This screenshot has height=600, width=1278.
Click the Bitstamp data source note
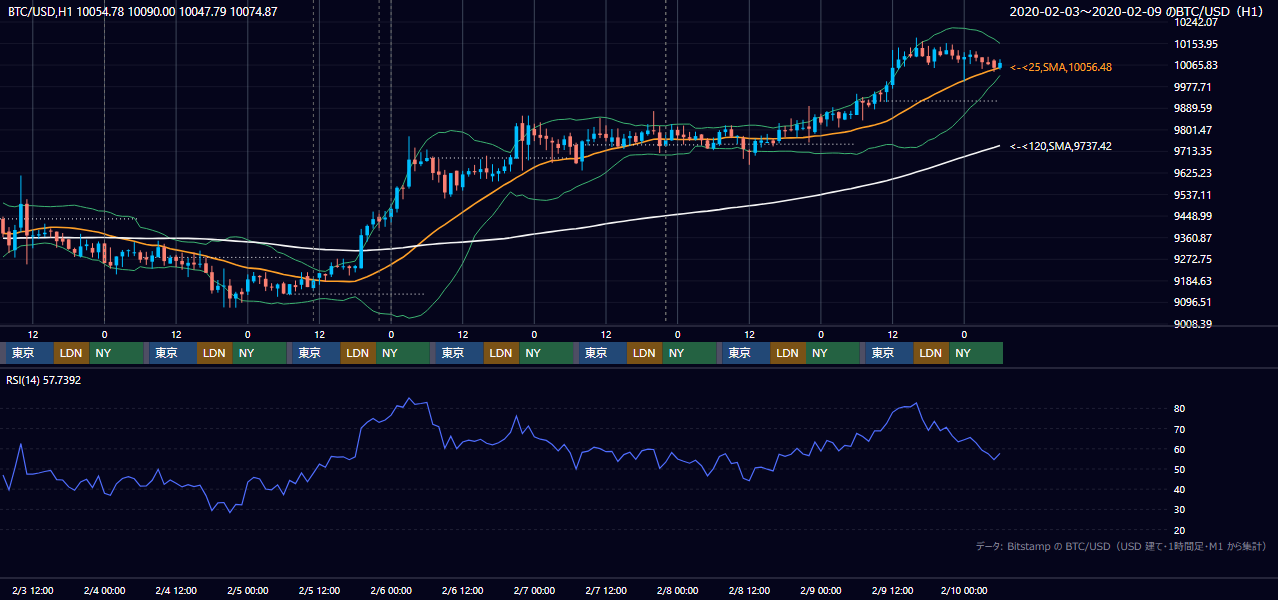1121,546
